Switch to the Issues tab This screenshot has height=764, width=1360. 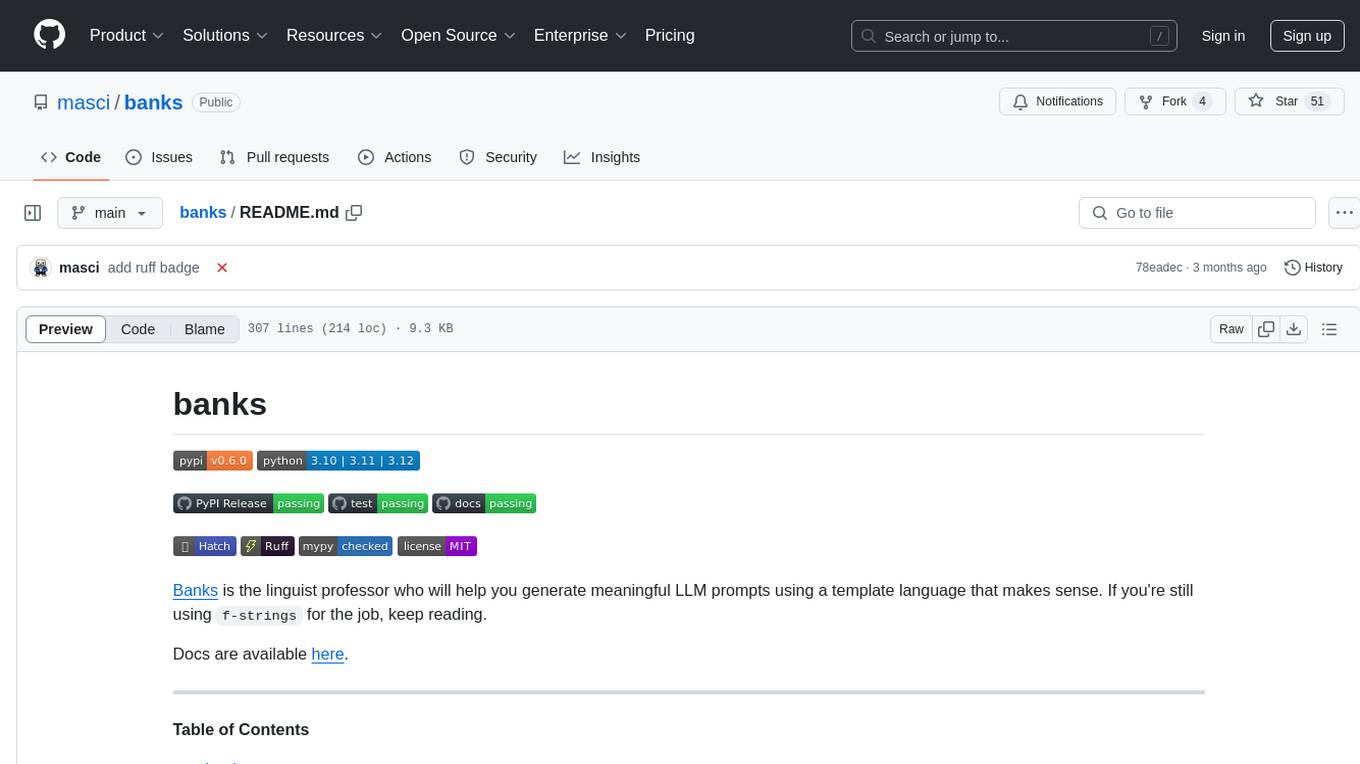[159, 157]
